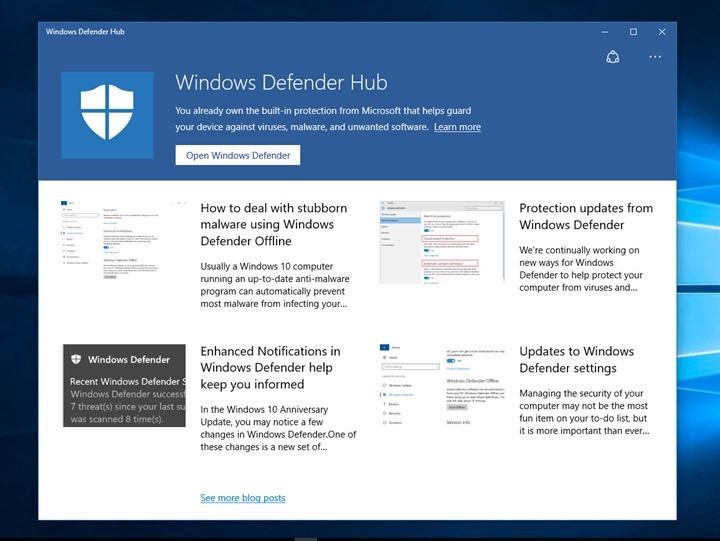The width and height of the screenshot is (720, 541).
Task: Click the Share icon in the header
Action: pyautogui.click(x=614, y=57)
